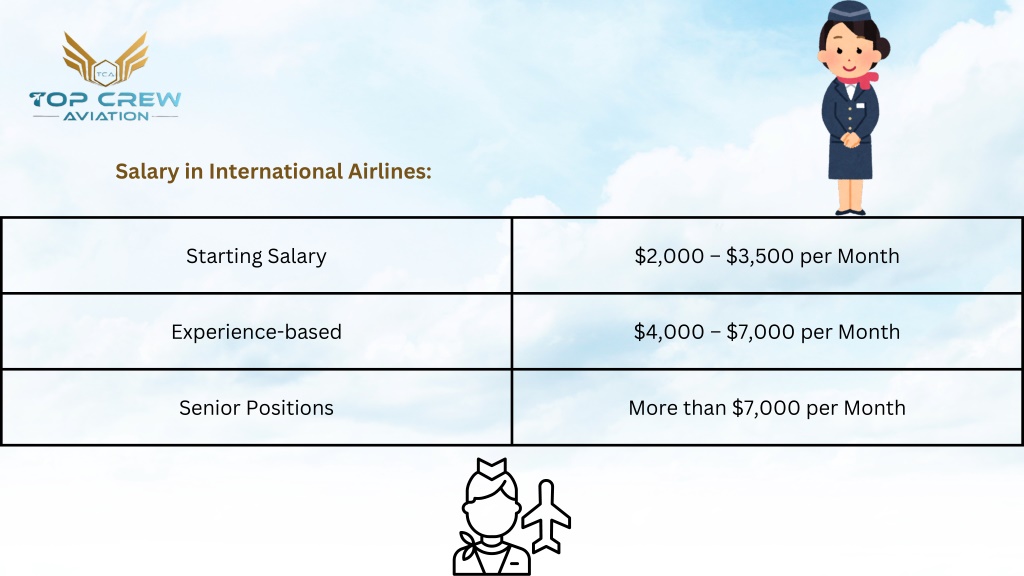This screenshot has height=576, width=1024.
Task: Click the line-art attendant's neck scarf
Action: coord(470,547)
